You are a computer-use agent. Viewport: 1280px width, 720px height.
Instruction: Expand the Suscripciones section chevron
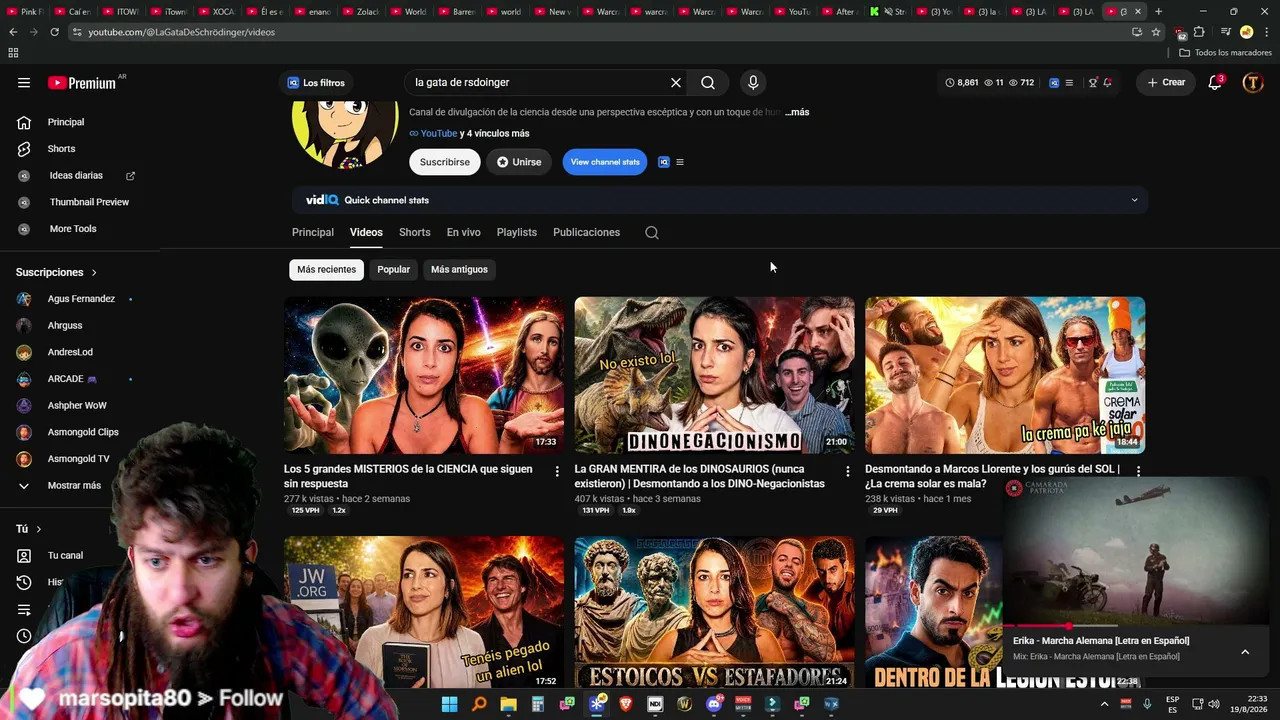[x=94, y=273]
